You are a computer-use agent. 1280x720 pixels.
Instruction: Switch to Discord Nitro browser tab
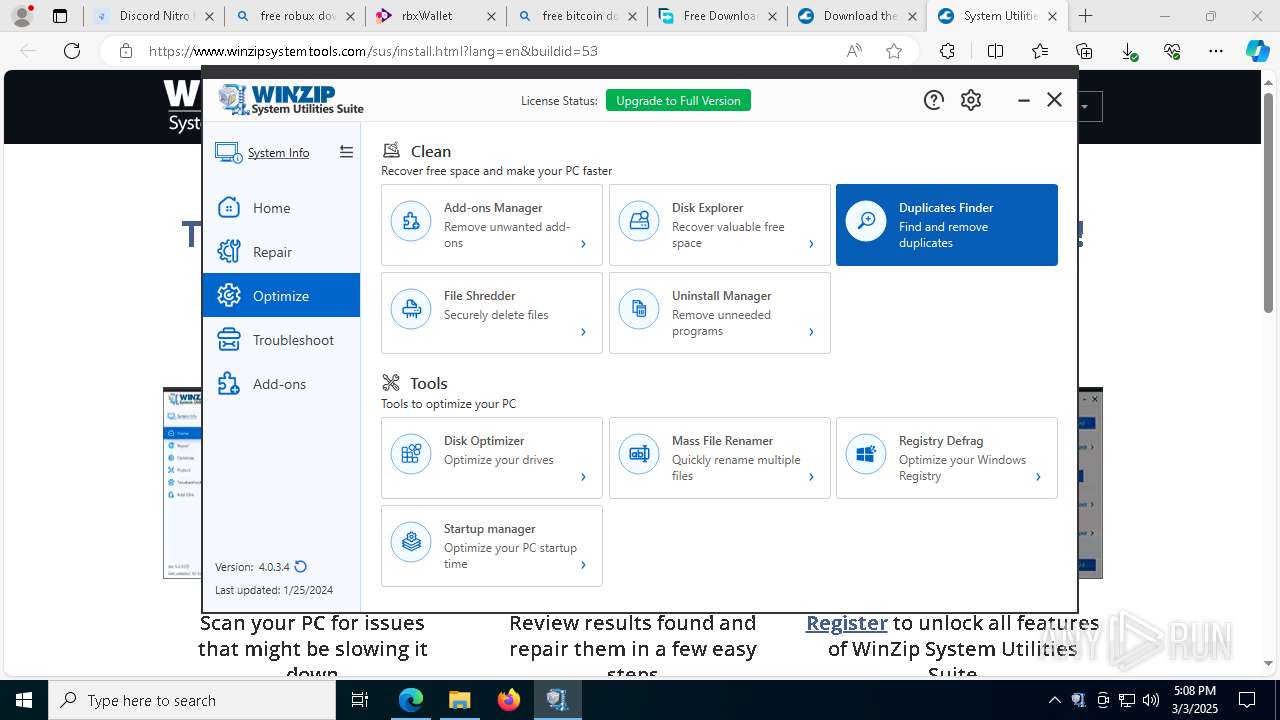point(153,16)
